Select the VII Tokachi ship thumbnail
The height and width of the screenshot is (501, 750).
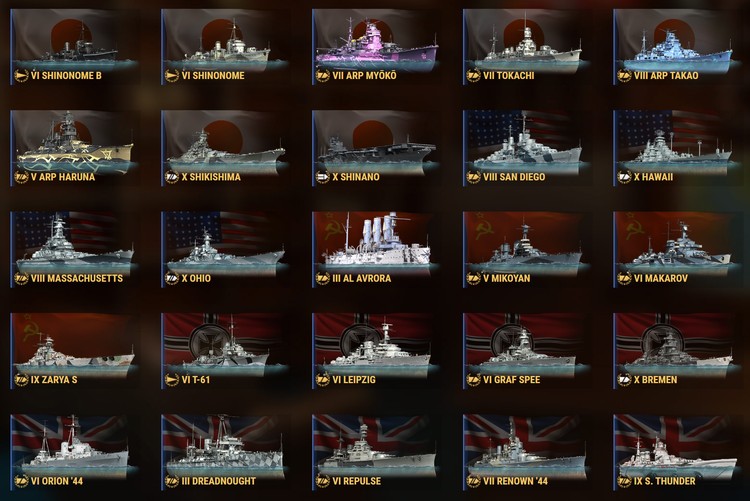(x=523, y=46)
